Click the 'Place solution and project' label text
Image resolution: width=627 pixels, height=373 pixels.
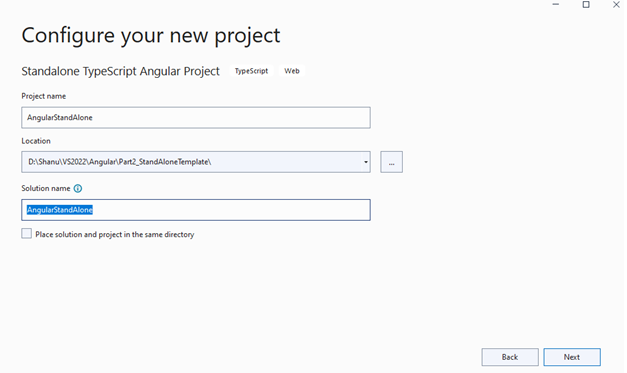pyautogui.click(x=115, y=234)
